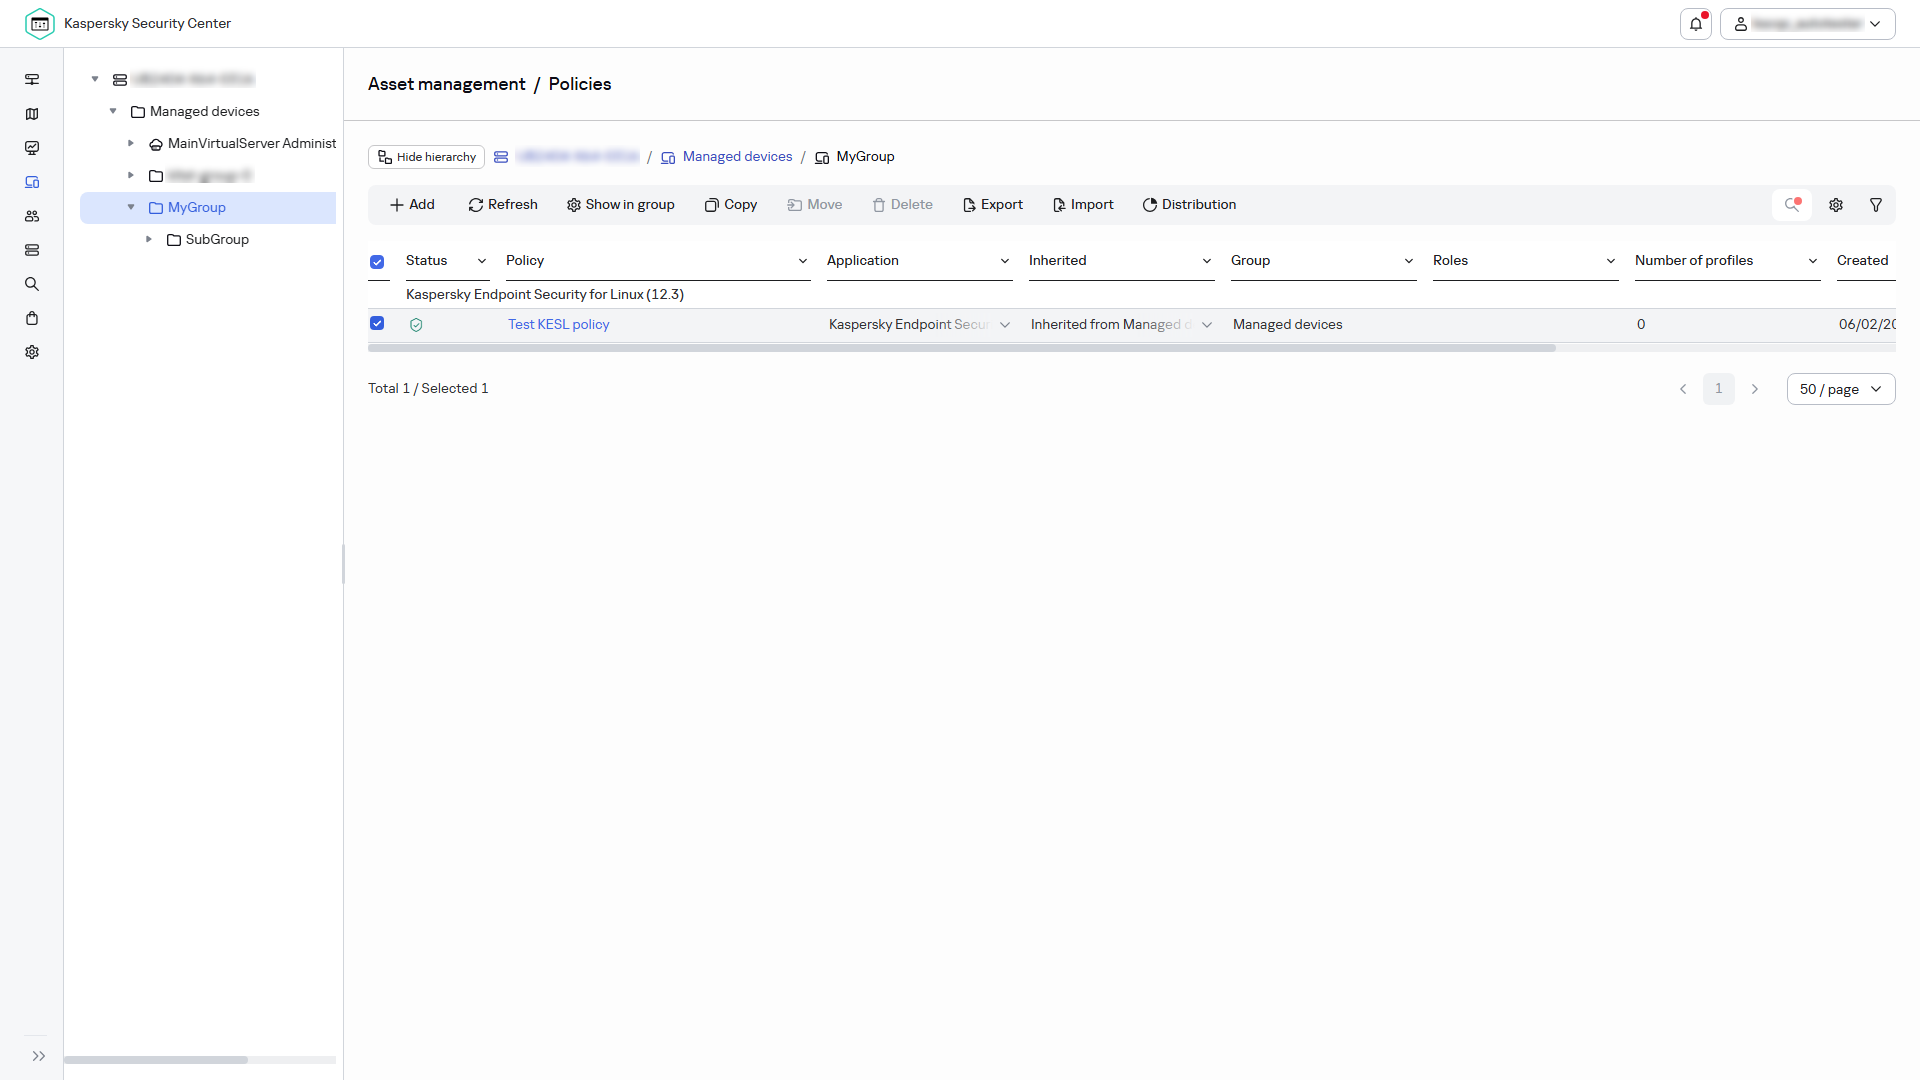This screenshot has height=1080, width=1920.
Task: Open the user account dropdown
Action: click(x=1807, y=24)
